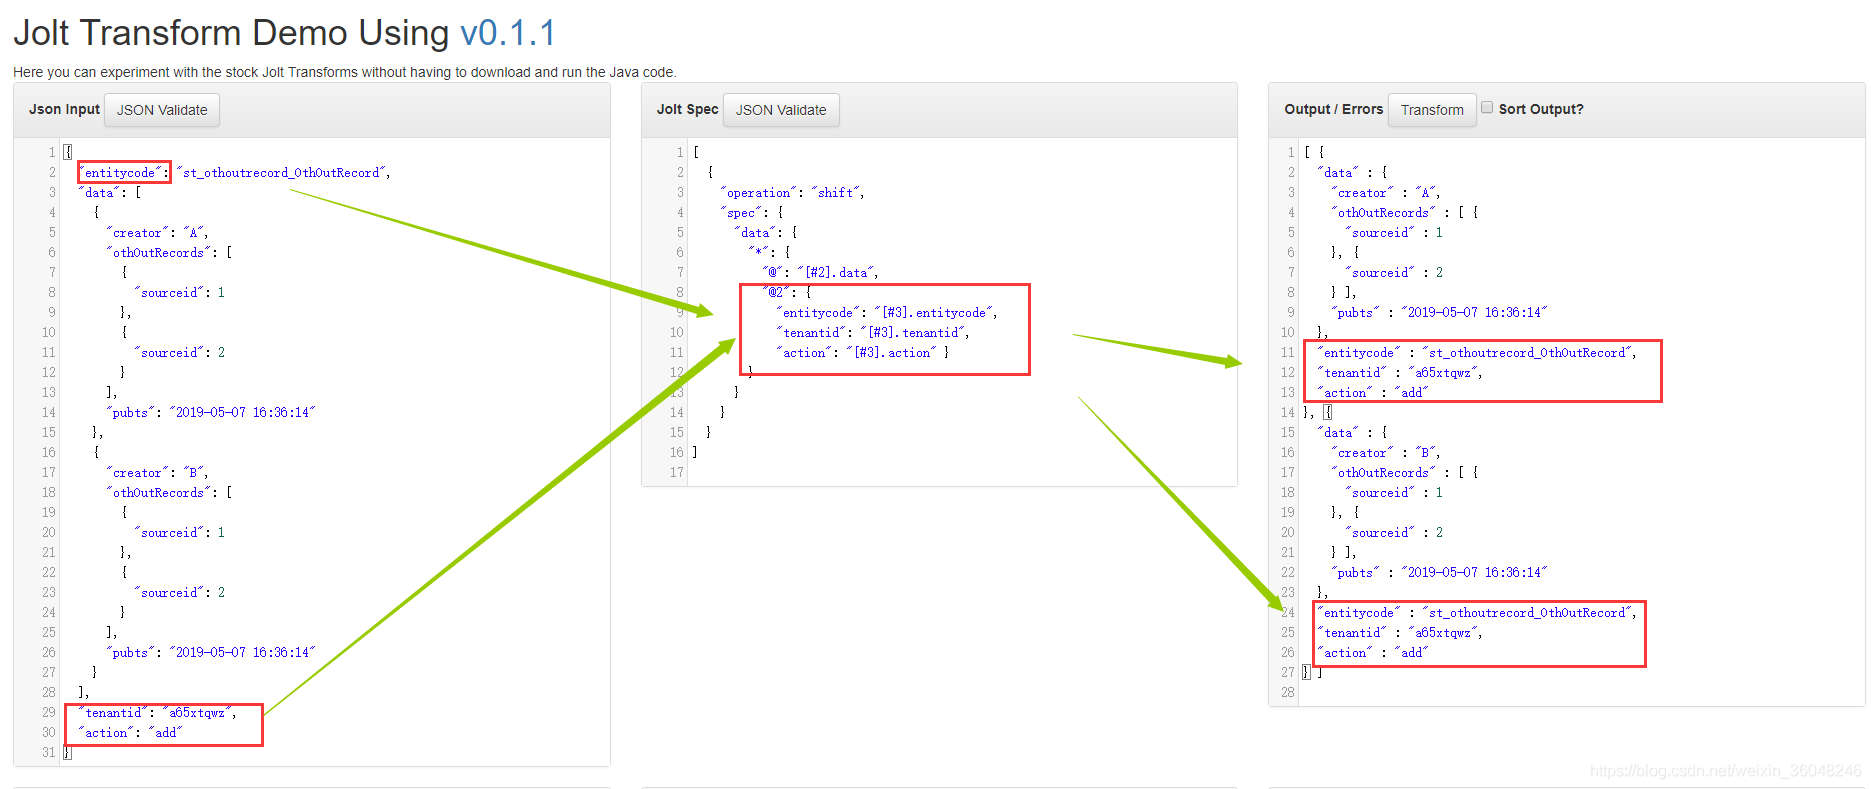Run the Transform button
Viewport: 1871px width, 789px height.
click(1432, 110)
